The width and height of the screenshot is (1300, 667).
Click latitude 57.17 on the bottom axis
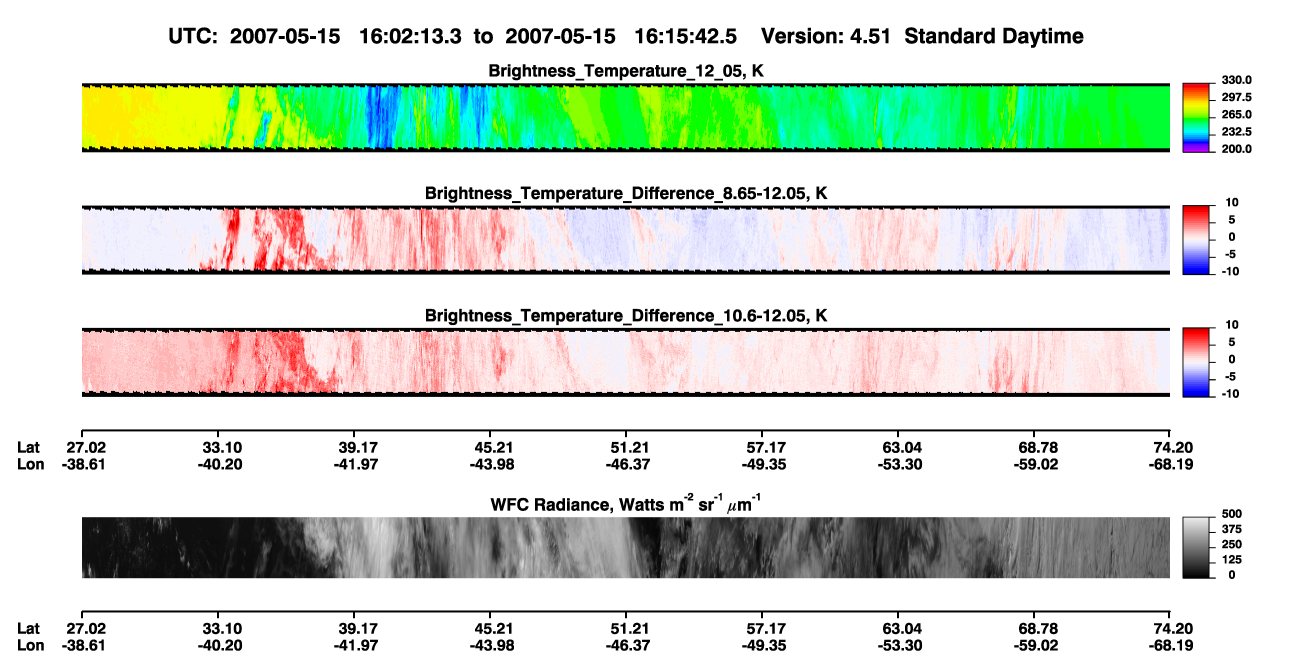(762, 629)
